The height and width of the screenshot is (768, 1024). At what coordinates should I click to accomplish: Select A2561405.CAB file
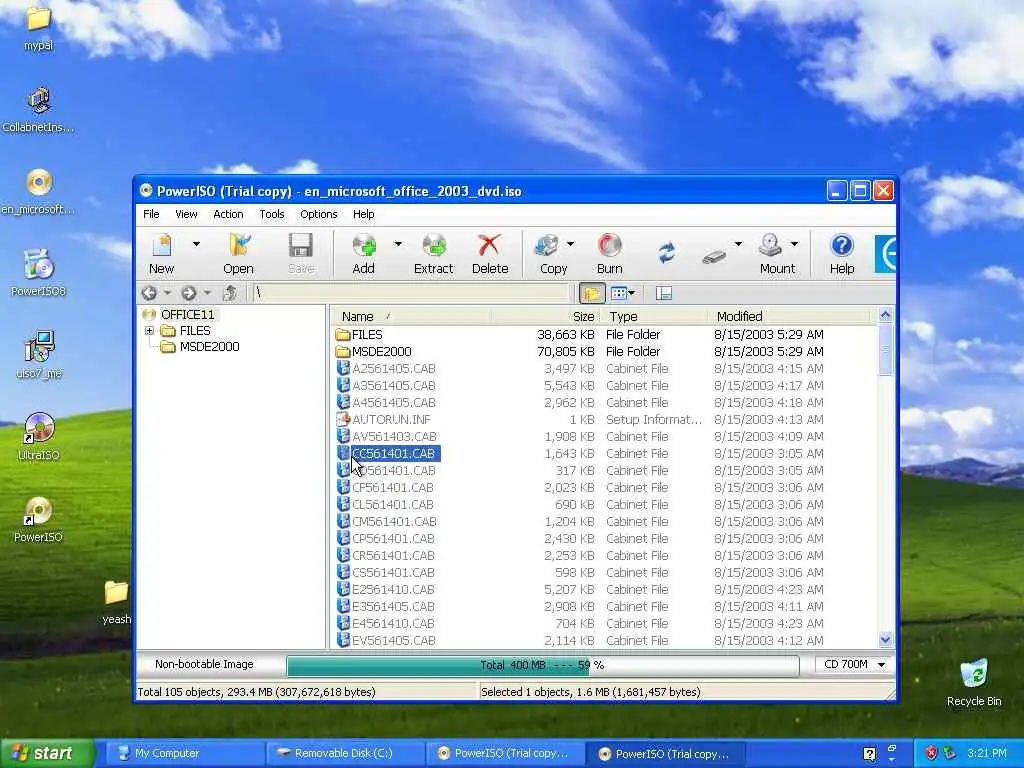(x=393, y=368)
